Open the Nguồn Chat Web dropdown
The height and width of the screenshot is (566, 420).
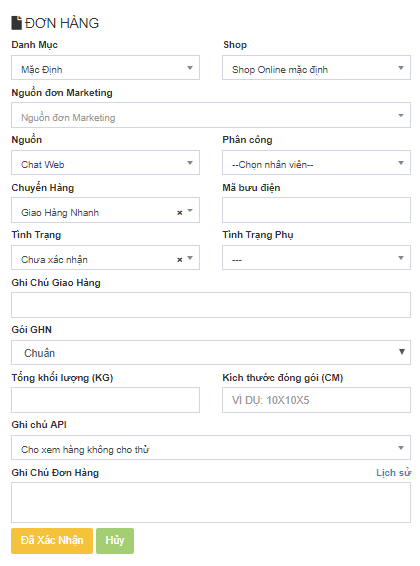pos(105,163)
